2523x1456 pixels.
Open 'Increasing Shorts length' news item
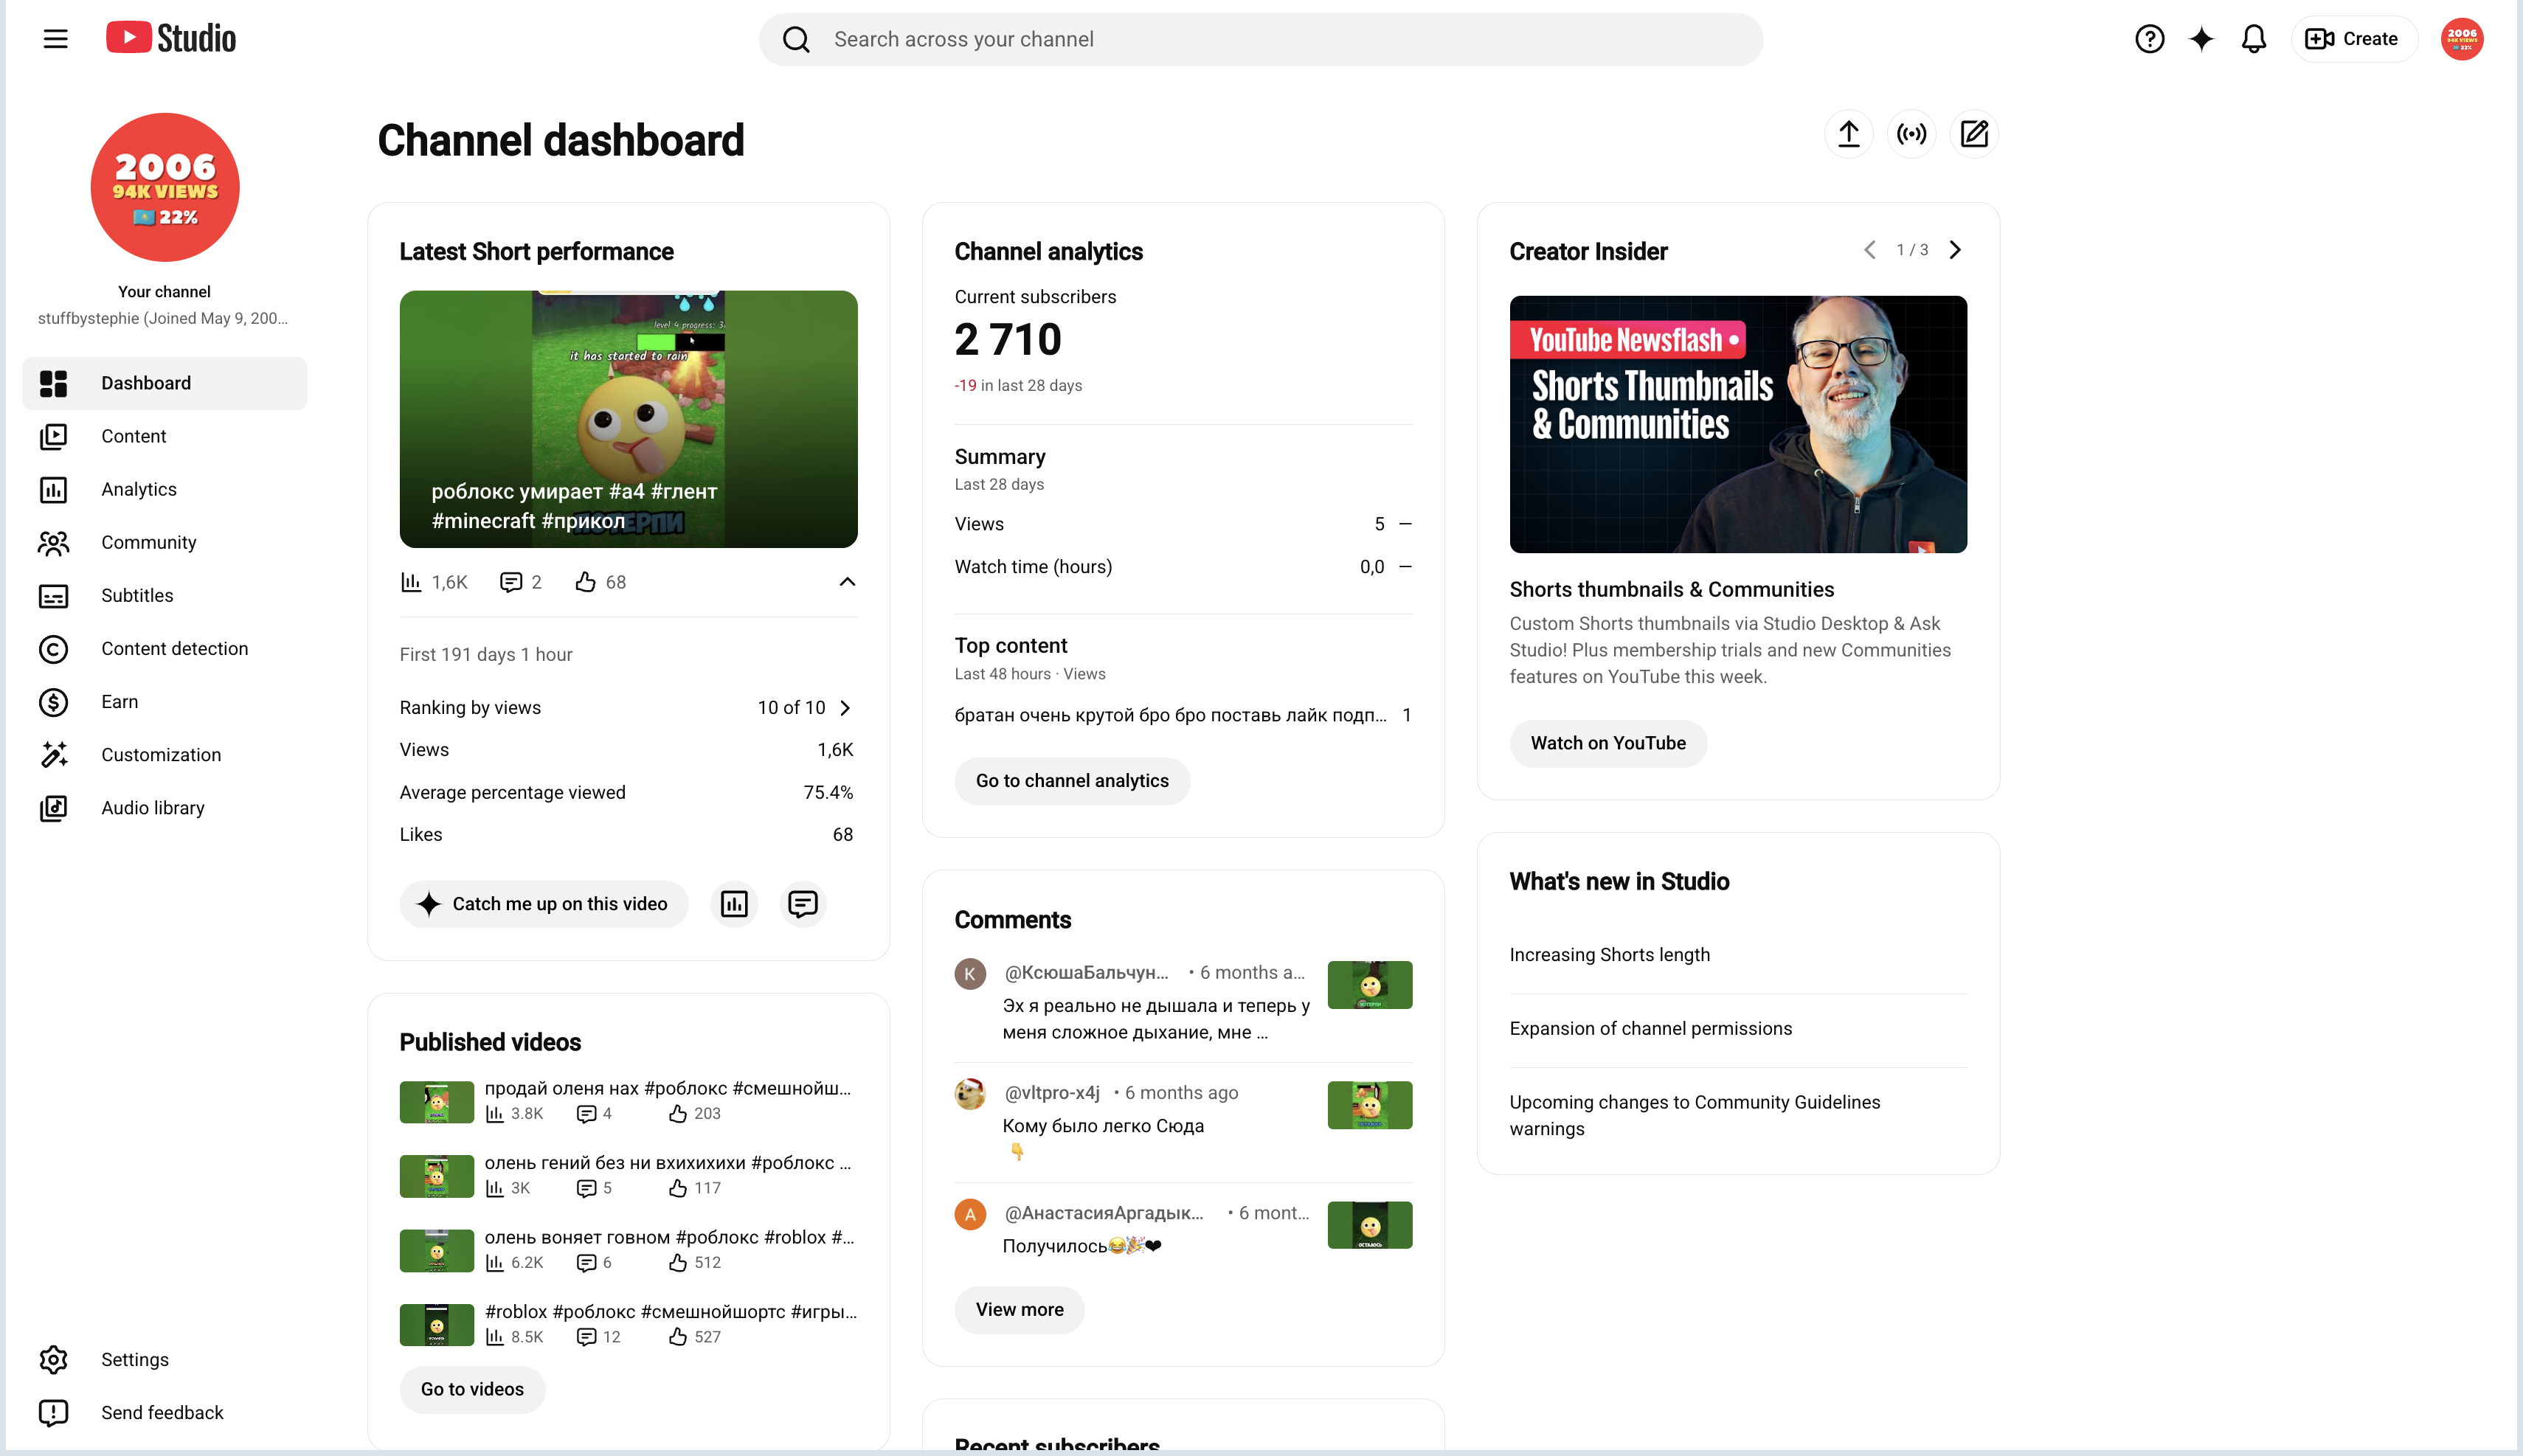point(1609,955)
